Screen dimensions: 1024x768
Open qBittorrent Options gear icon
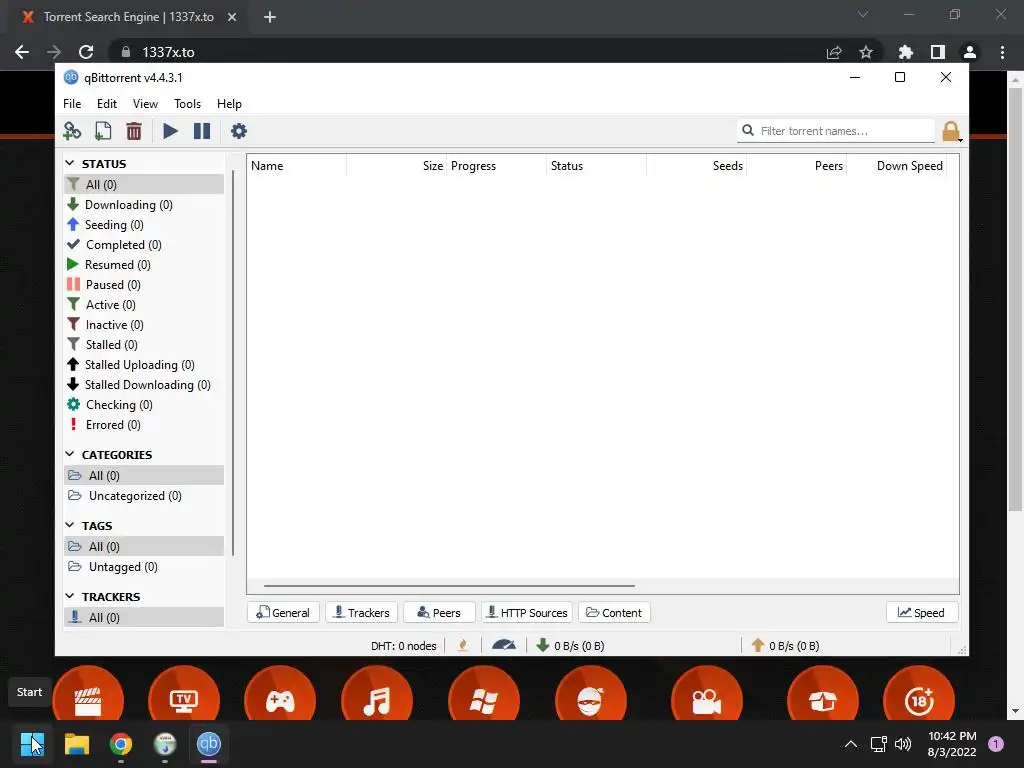click(x=239, y=131)
